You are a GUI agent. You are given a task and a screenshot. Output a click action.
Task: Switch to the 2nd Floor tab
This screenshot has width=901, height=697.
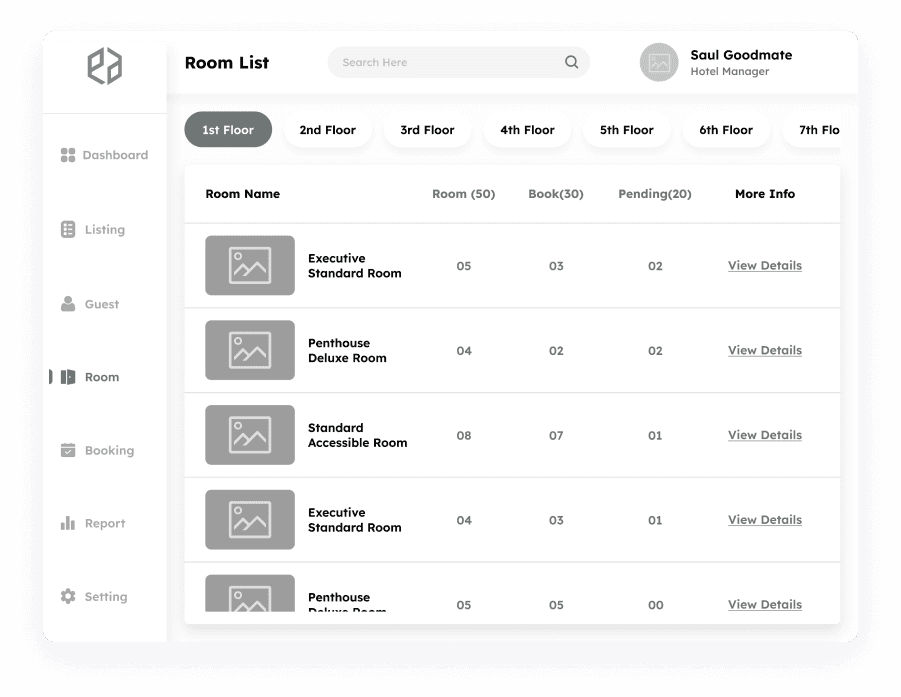(327, 129)
